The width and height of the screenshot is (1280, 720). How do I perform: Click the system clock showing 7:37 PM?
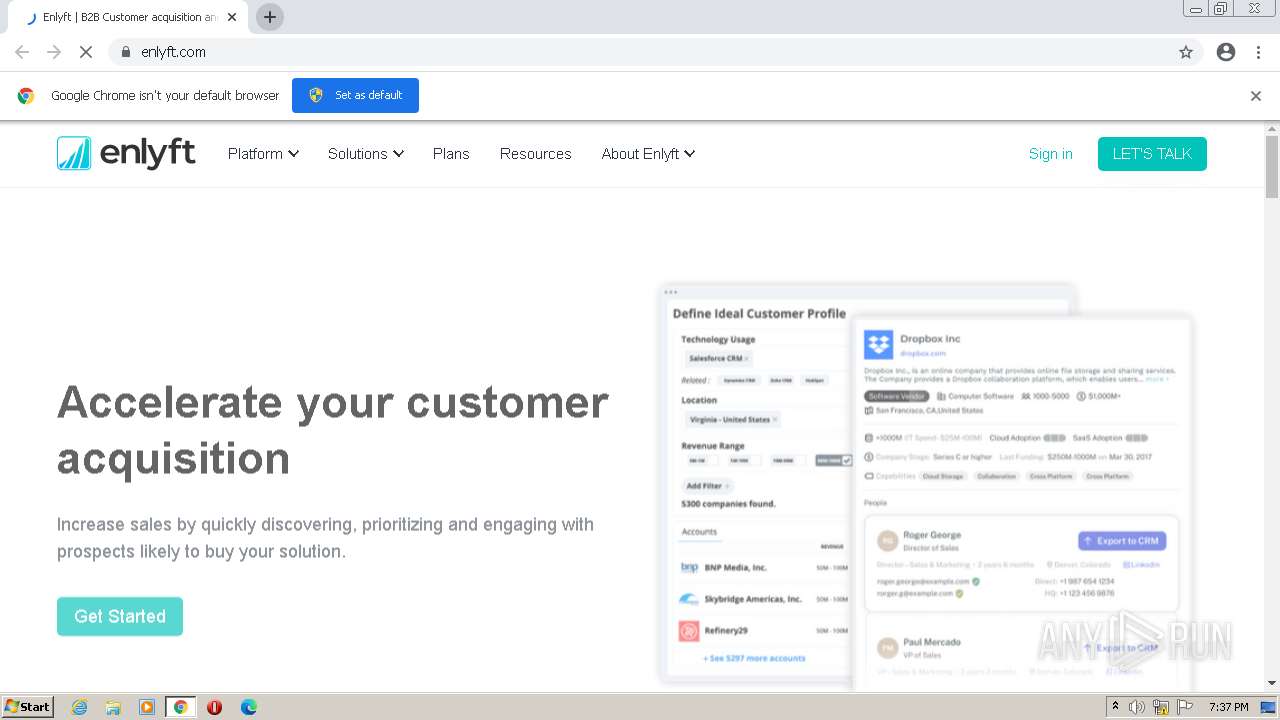(x=1228, y=707)
